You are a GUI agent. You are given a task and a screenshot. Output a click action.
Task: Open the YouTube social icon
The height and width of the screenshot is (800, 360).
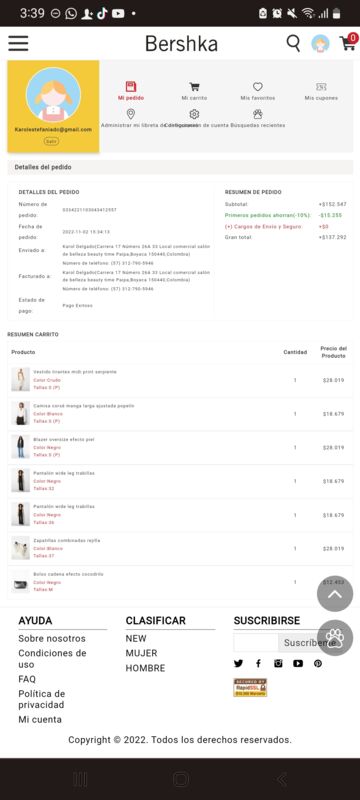pyautogui.click(x=298, y=663)
